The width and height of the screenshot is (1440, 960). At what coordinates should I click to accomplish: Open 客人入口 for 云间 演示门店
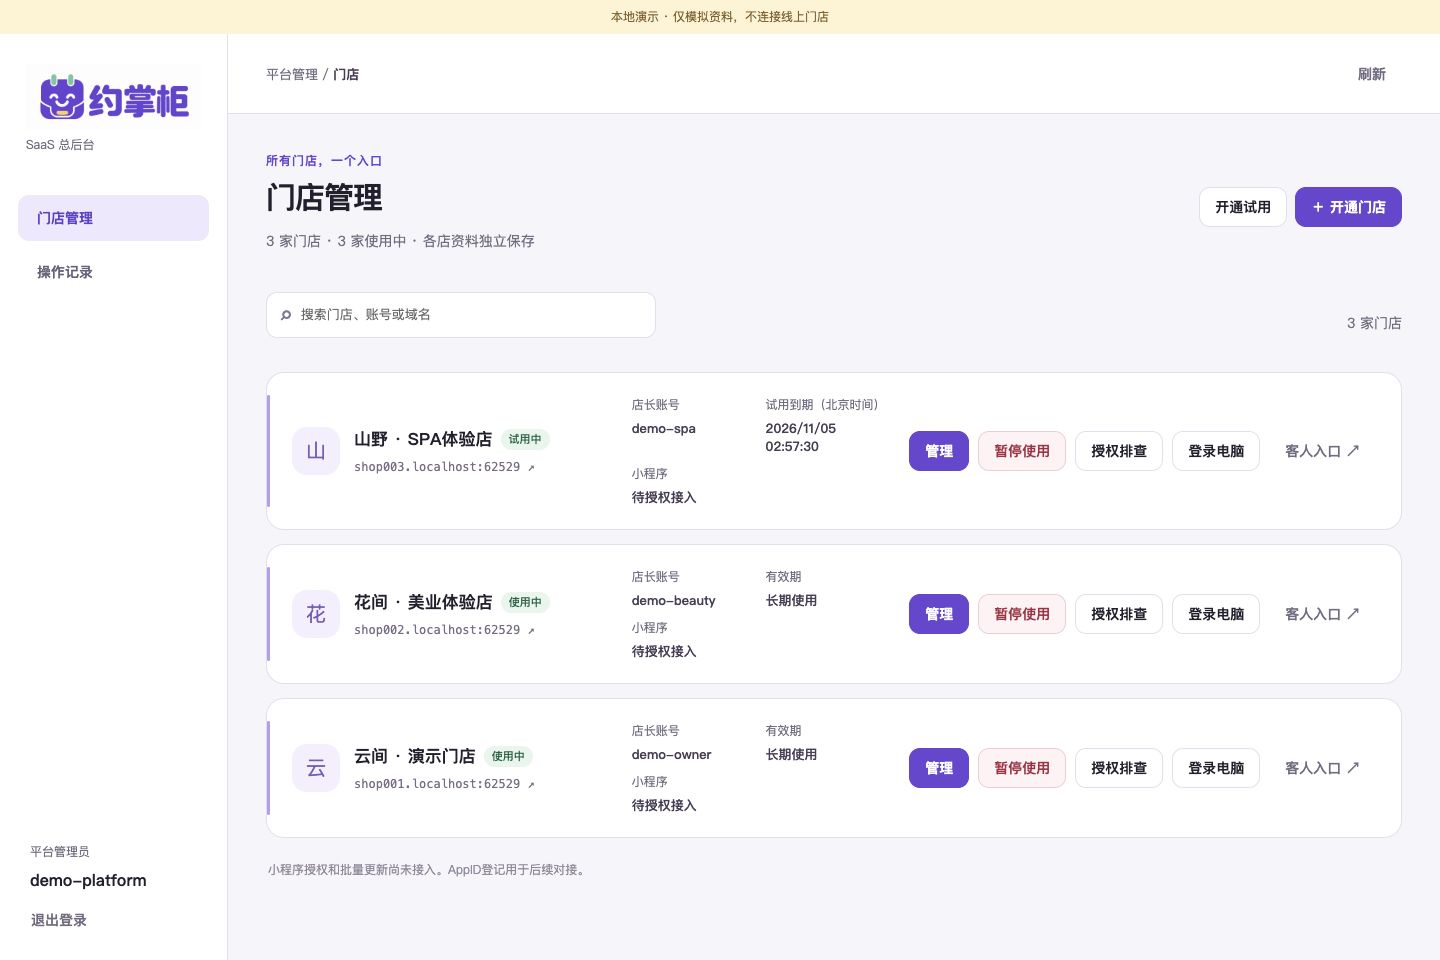click(1322, 768)
